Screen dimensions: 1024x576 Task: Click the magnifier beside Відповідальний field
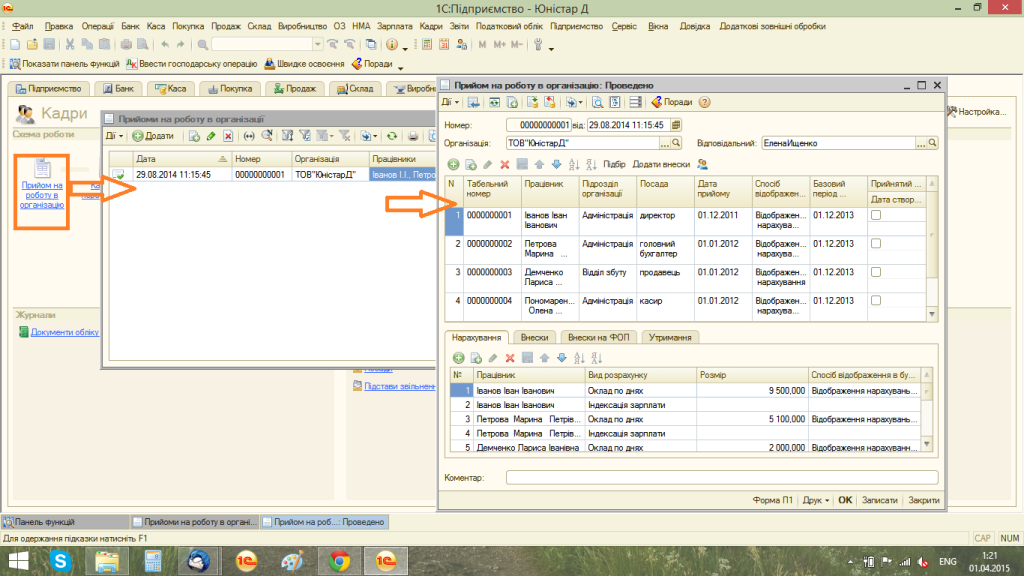point(933,143)
